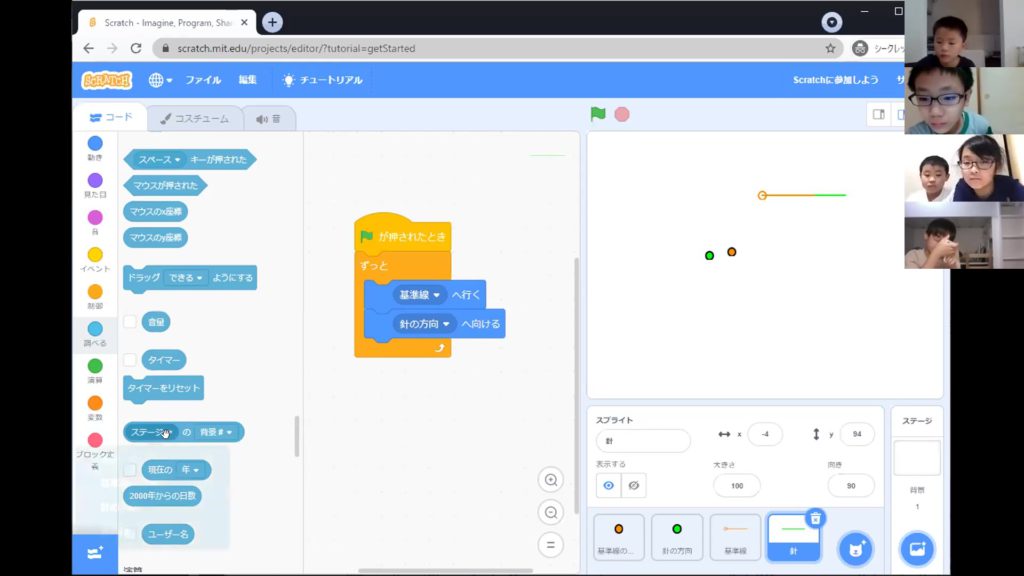Click the green flag to run project
Screen dimensions: 1024x576
pos(598,114)
